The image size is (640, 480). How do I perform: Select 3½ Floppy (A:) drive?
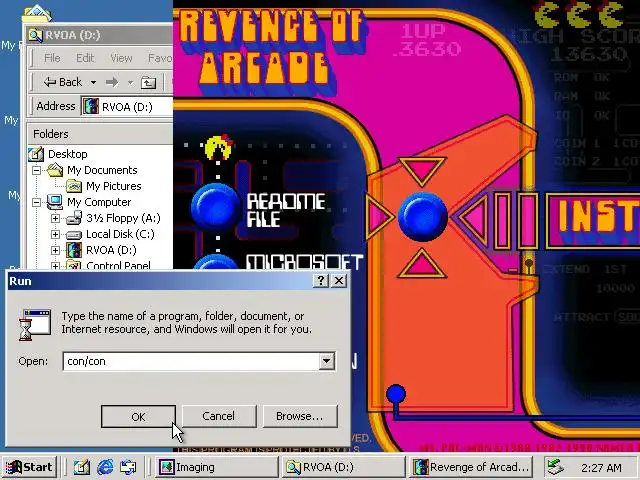[x=123, y=218]
